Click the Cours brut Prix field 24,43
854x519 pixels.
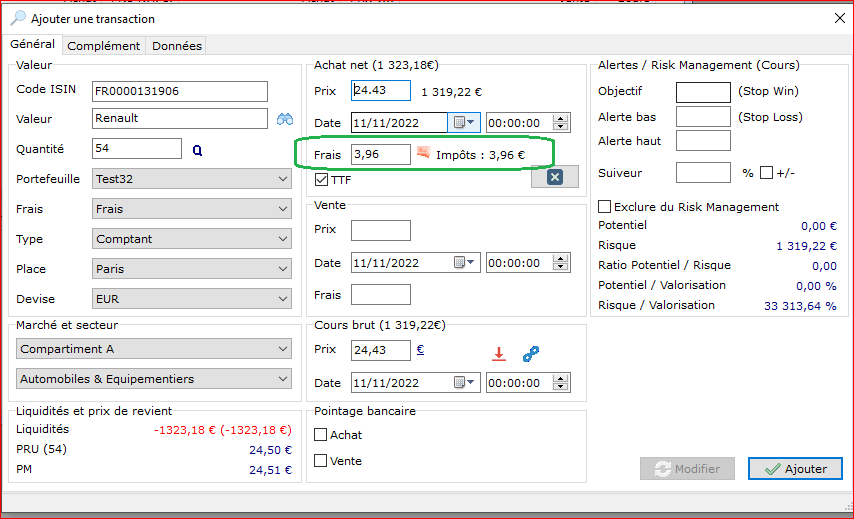381,350
